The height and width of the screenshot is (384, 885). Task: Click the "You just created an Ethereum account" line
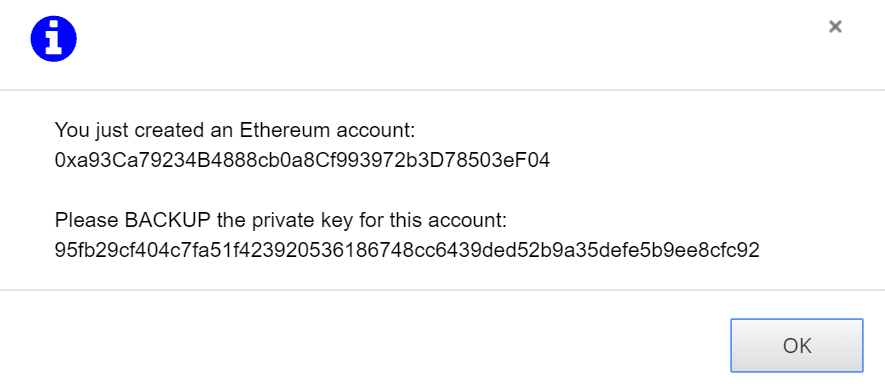click(235, 130)
